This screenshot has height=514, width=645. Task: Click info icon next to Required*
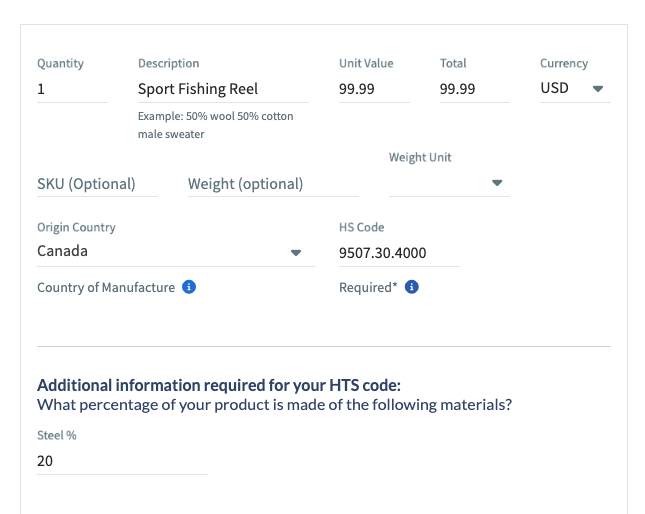coord(412,288)
